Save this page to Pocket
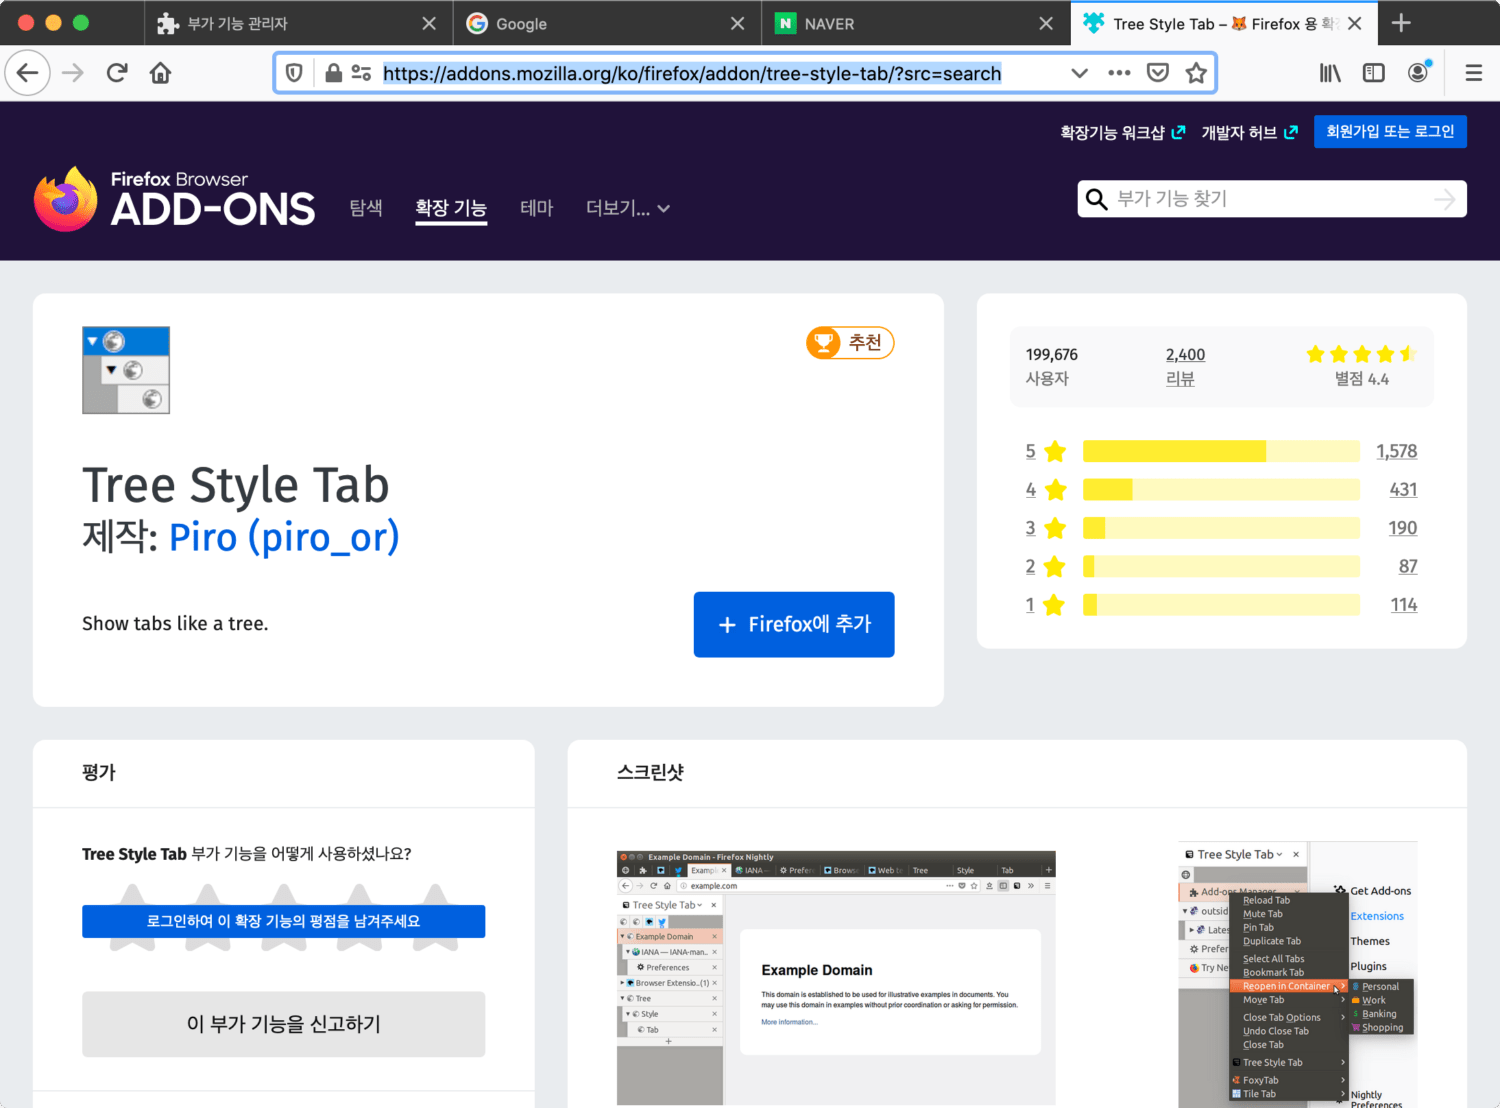The width and height of the screenshot is (1500, 1108). click(x=1158, y=73)
